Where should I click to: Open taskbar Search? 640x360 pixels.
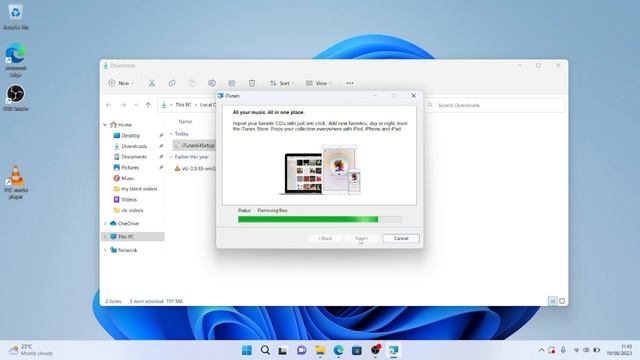coord(265,350)
